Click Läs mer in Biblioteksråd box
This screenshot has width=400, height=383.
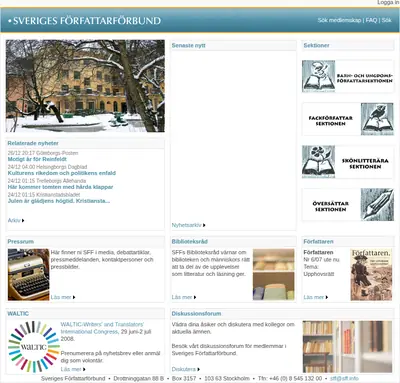point(184,297)
